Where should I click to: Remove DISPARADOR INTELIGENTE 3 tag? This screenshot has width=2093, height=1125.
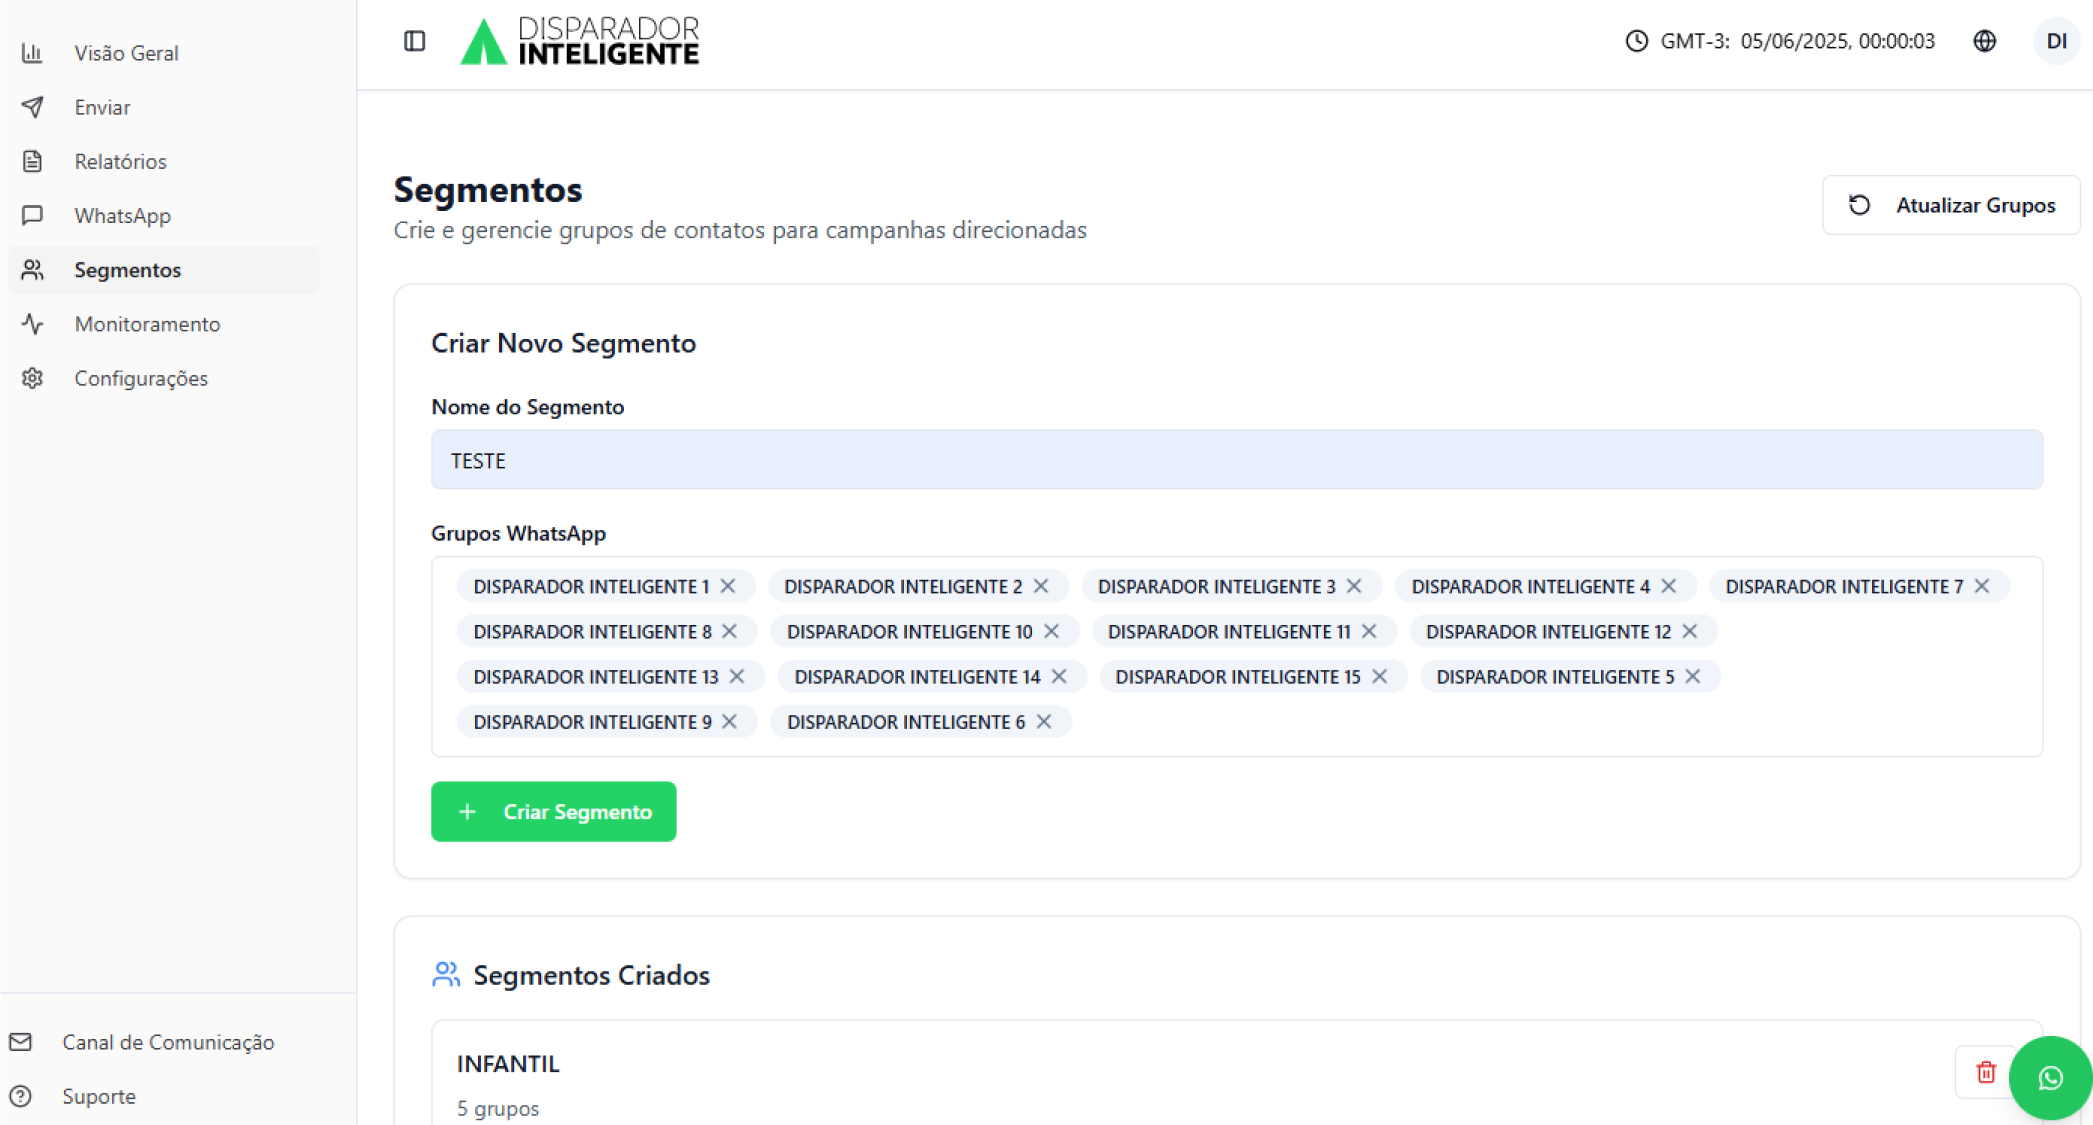tap(1354, 586)
